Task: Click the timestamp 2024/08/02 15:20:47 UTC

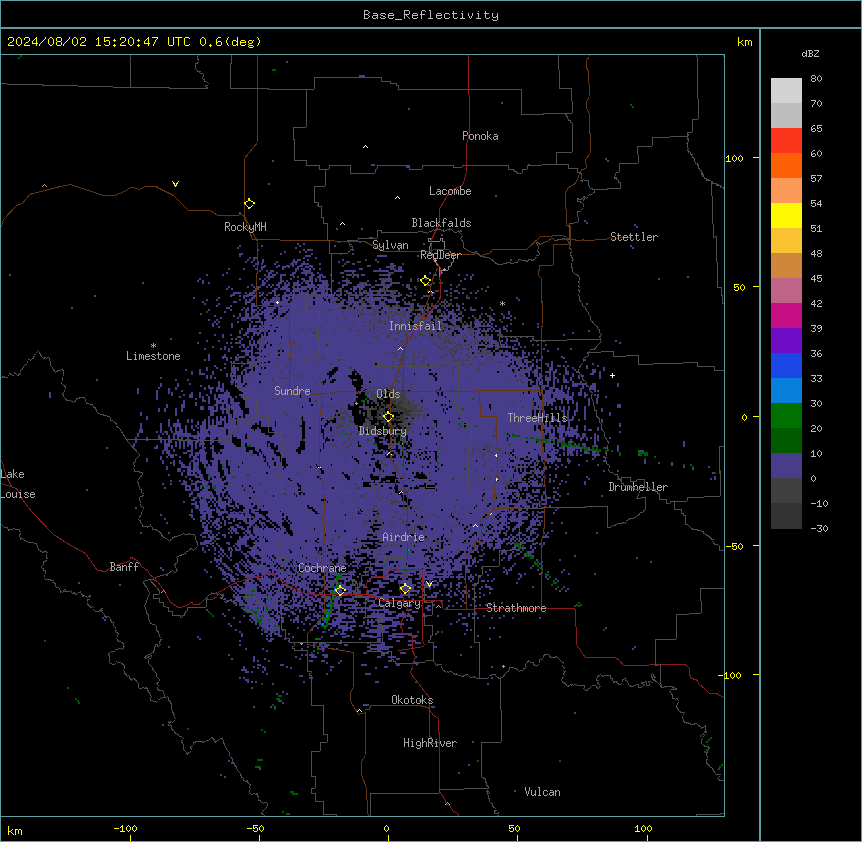Action: pyautogui.click(x=99, y=42)
